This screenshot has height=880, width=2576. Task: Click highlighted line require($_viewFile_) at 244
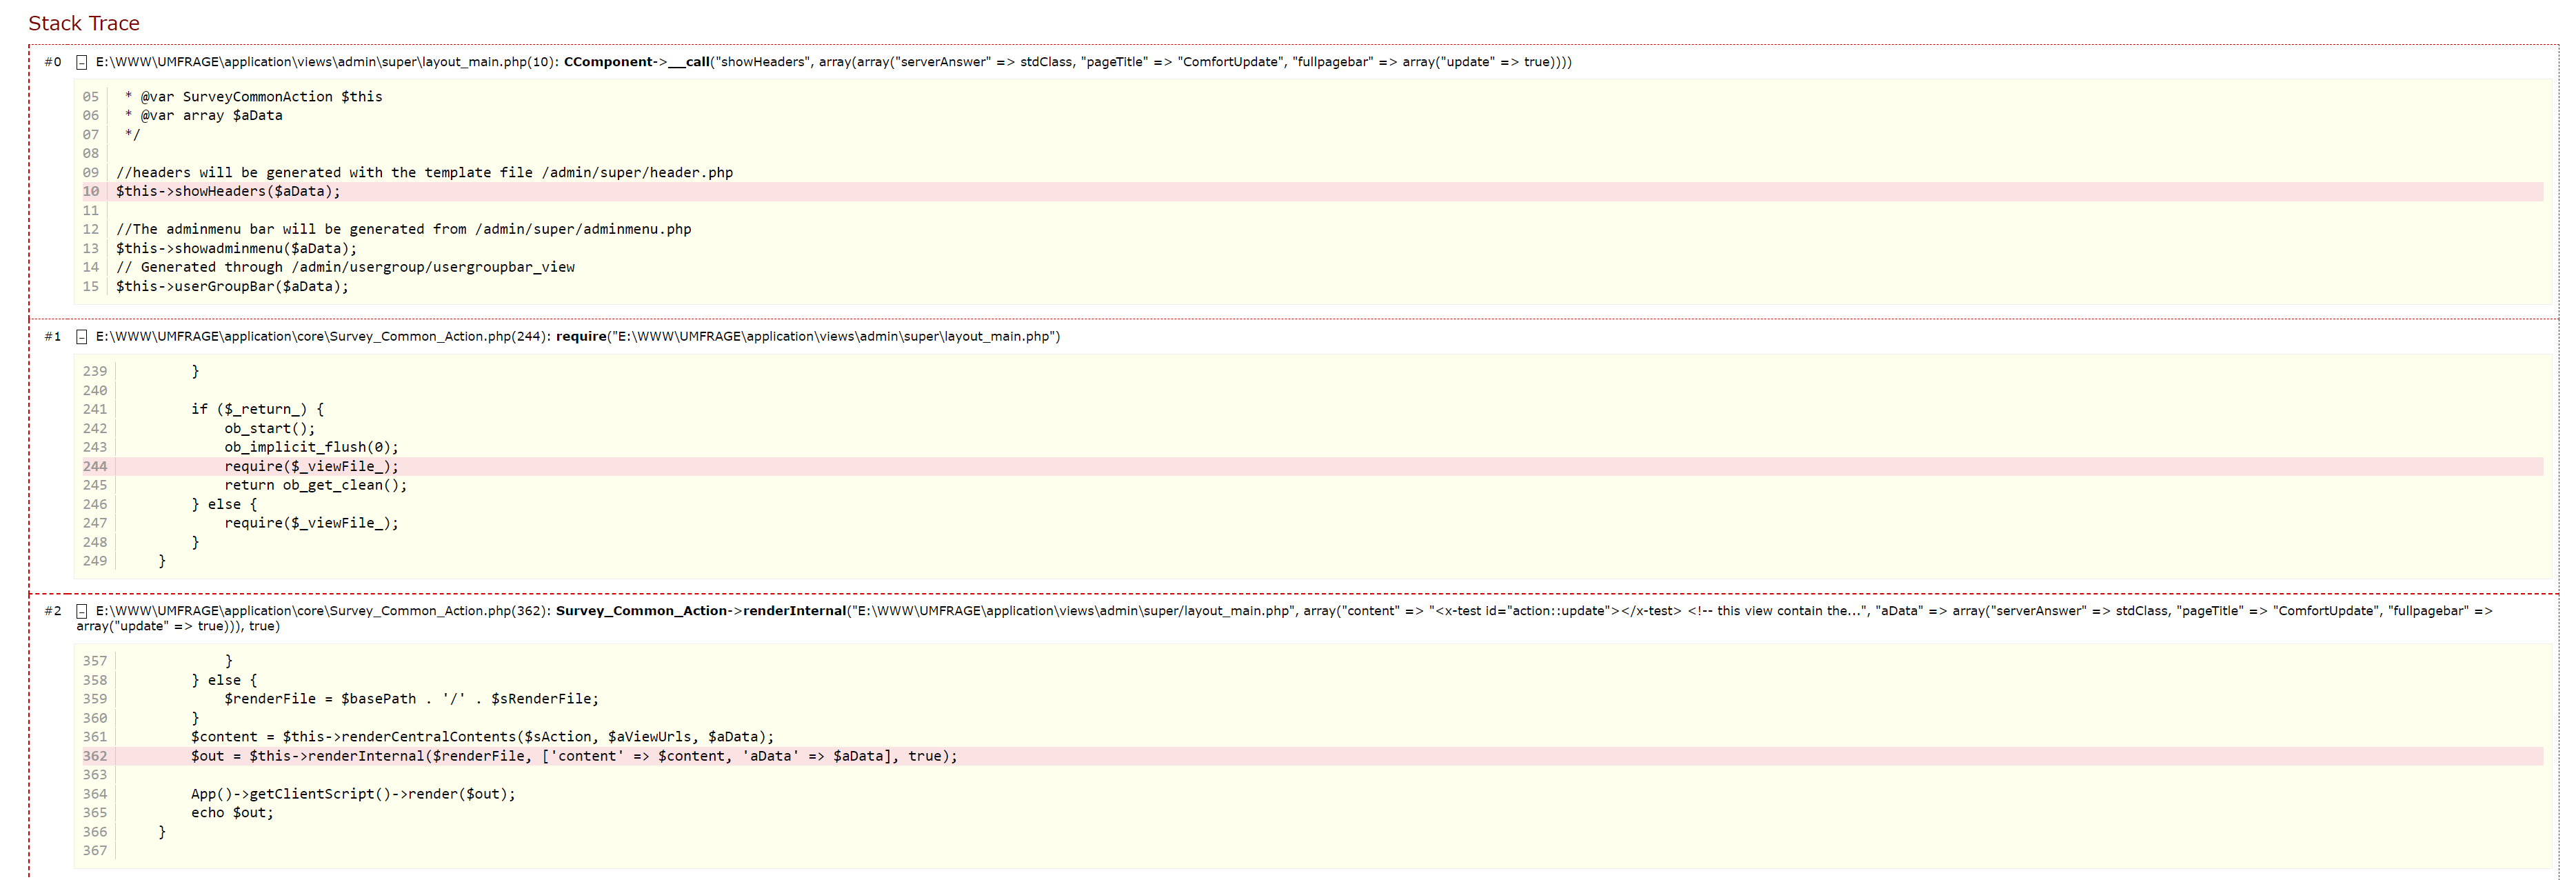pyautogui.click(x=311, y=466)
